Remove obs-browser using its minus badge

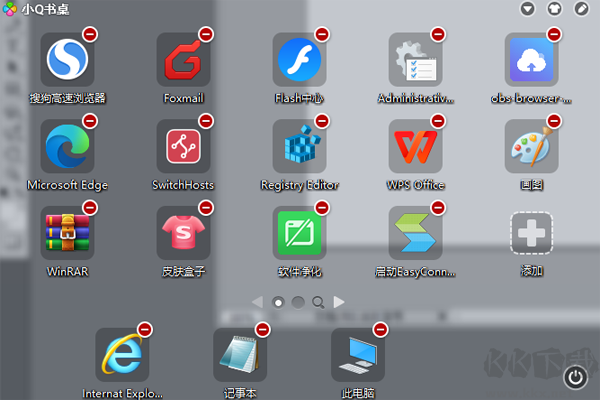[554, 34]
